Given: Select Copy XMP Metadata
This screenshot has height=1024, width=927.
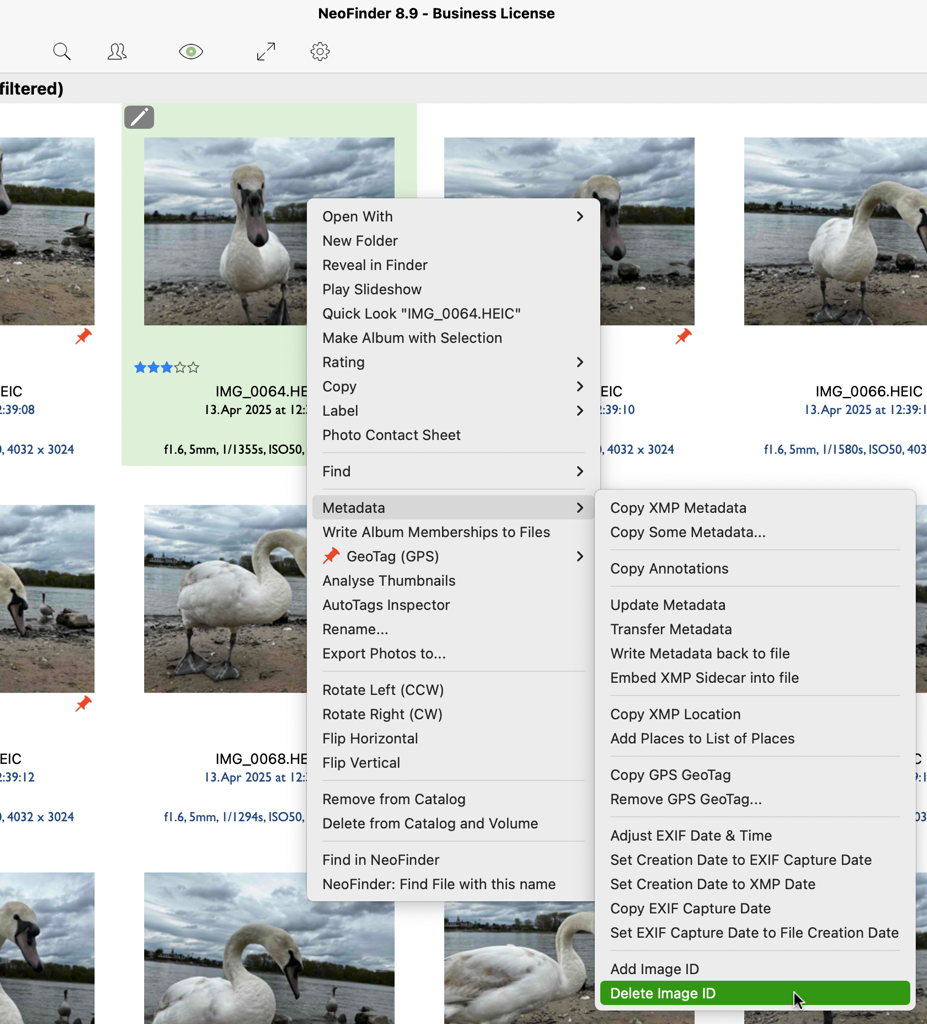Looking at the screenshot, I should tap(678, 508).
